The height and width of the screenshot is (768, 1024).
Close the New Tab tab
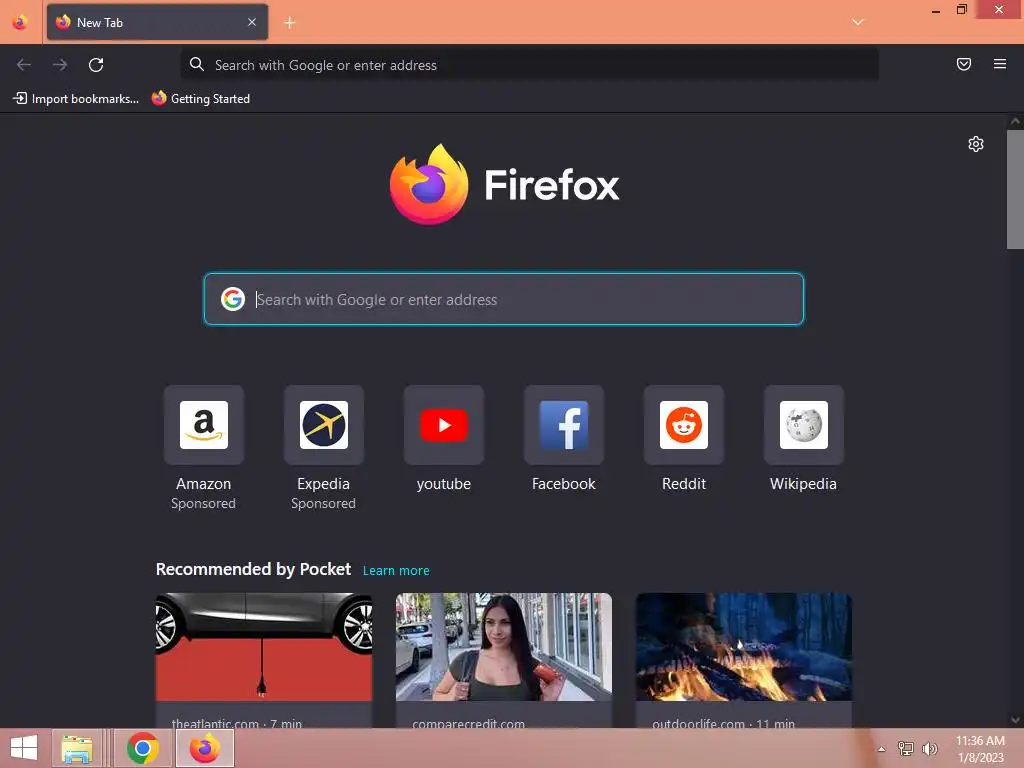coord(252,22)
